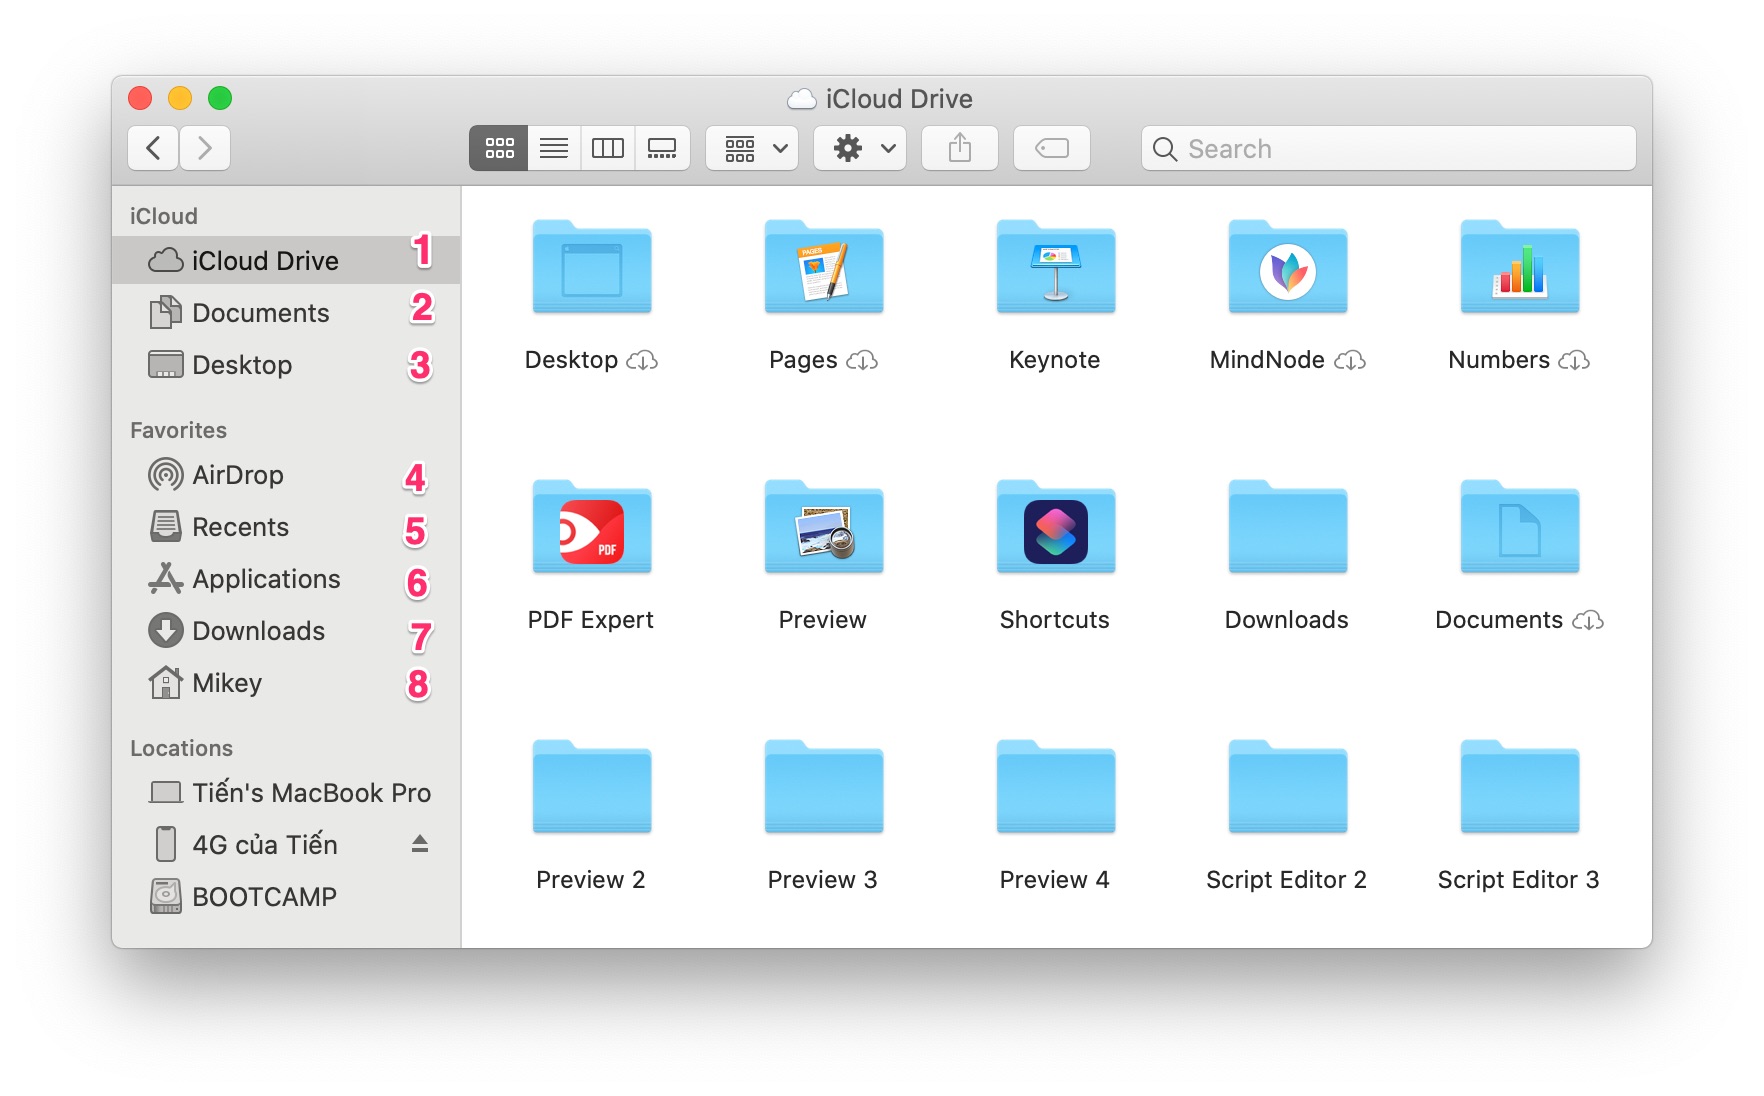Click the "PDF Expert" folder name
The width and height of the screenshot is (1764, 1096).
[x=591, y=620]
